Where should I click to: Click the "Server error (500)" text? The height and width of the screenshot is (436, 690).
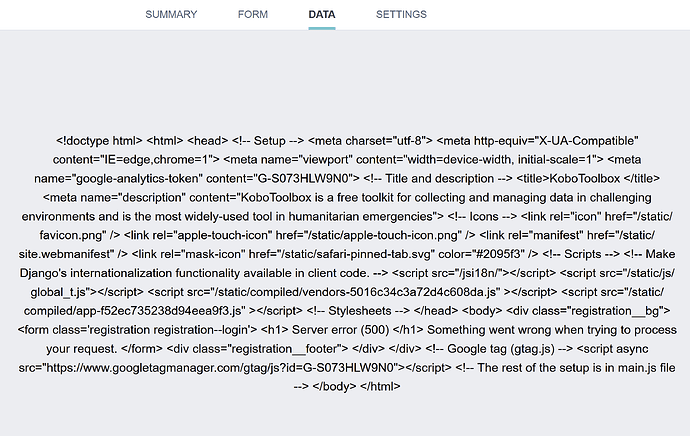coord(341,330)
